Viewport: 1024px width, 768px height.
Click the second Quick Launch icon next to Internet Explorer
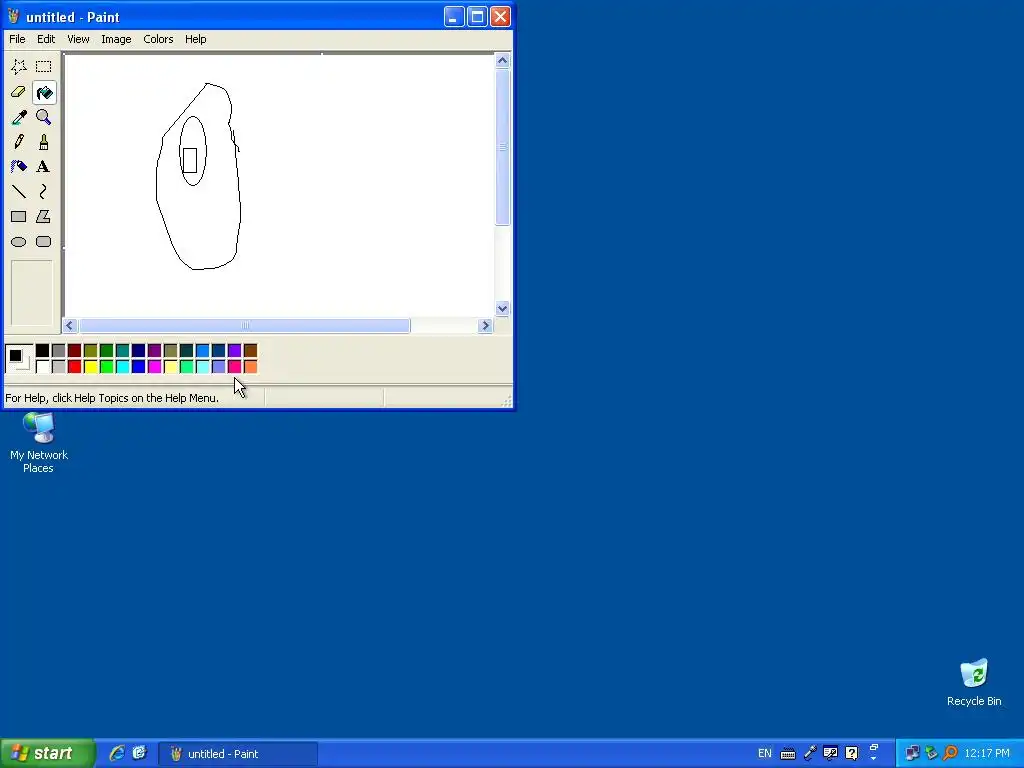pos(139,753)
